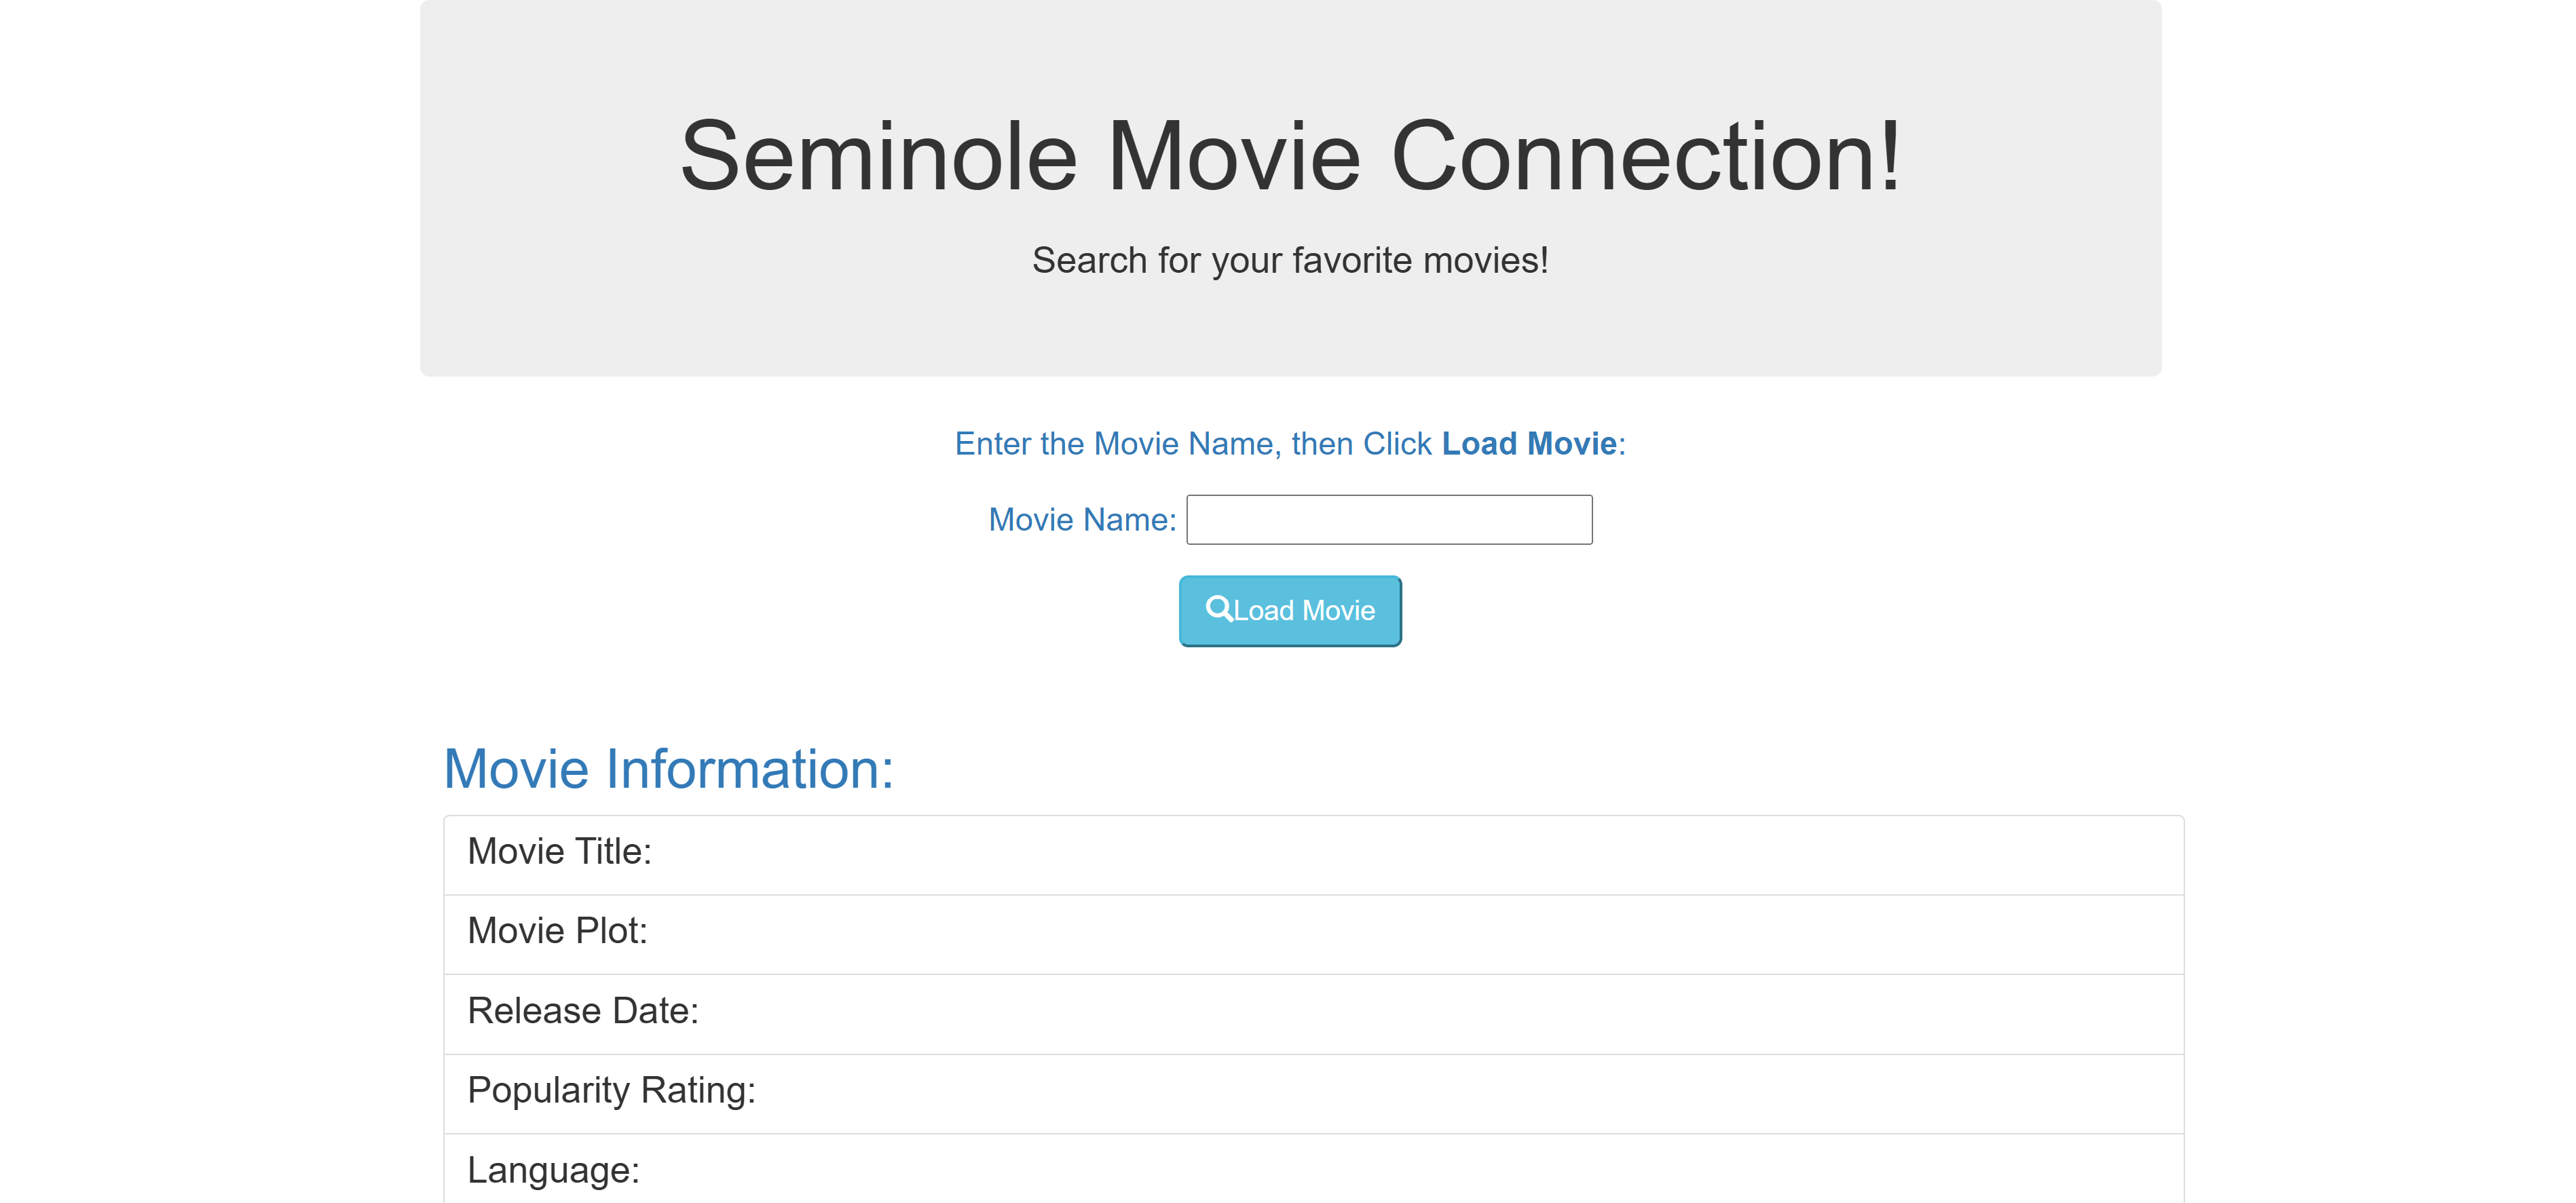Viewport: 2576px width, 1203px height.
Task: Click the "Movie Information:" heading
Action: (668, 769)
